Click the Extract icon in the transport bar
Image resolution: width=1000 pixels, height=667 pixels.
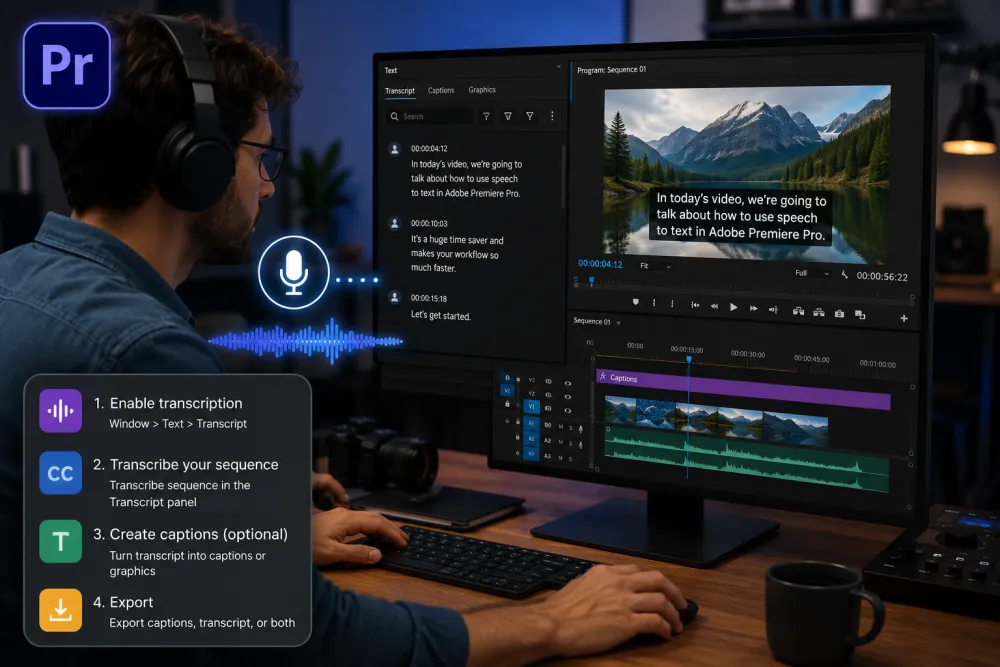click(819, 312)
